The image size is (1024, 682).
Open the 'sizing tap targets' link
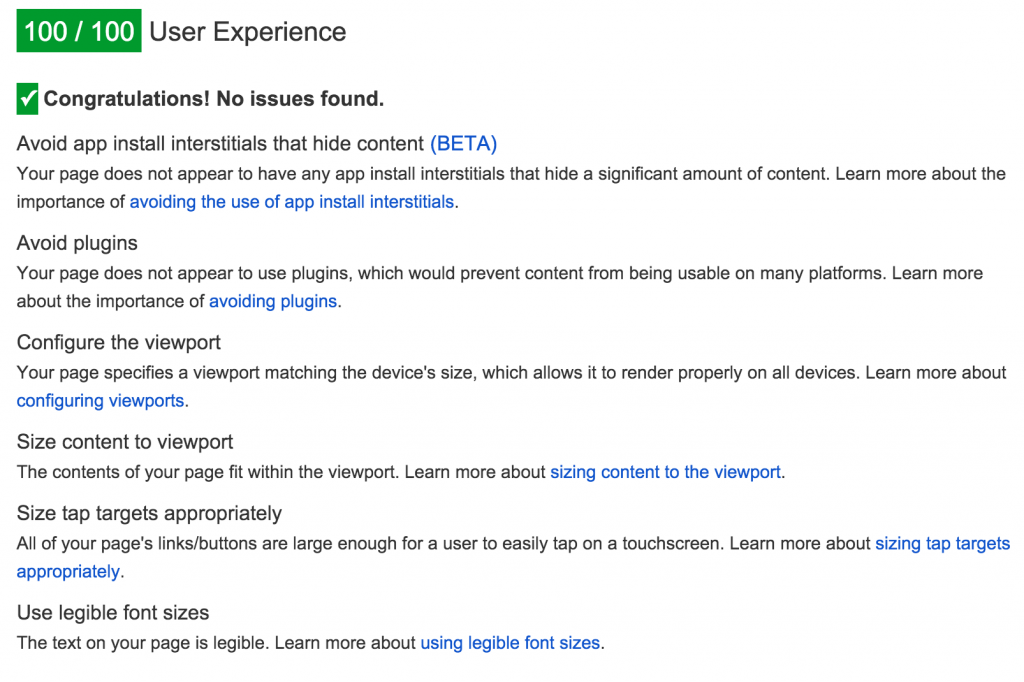coord(942,544)
